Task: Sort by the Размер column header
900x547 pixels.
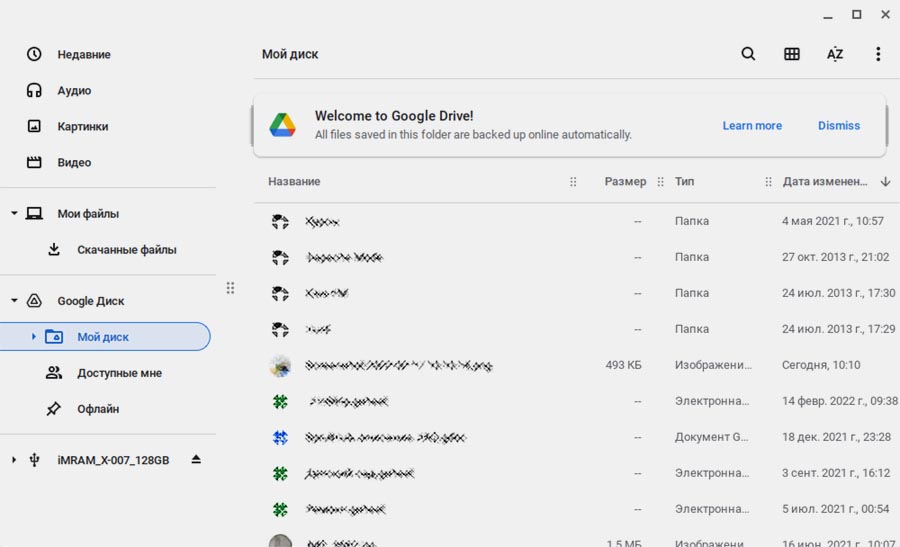Action: coord(625,181)
